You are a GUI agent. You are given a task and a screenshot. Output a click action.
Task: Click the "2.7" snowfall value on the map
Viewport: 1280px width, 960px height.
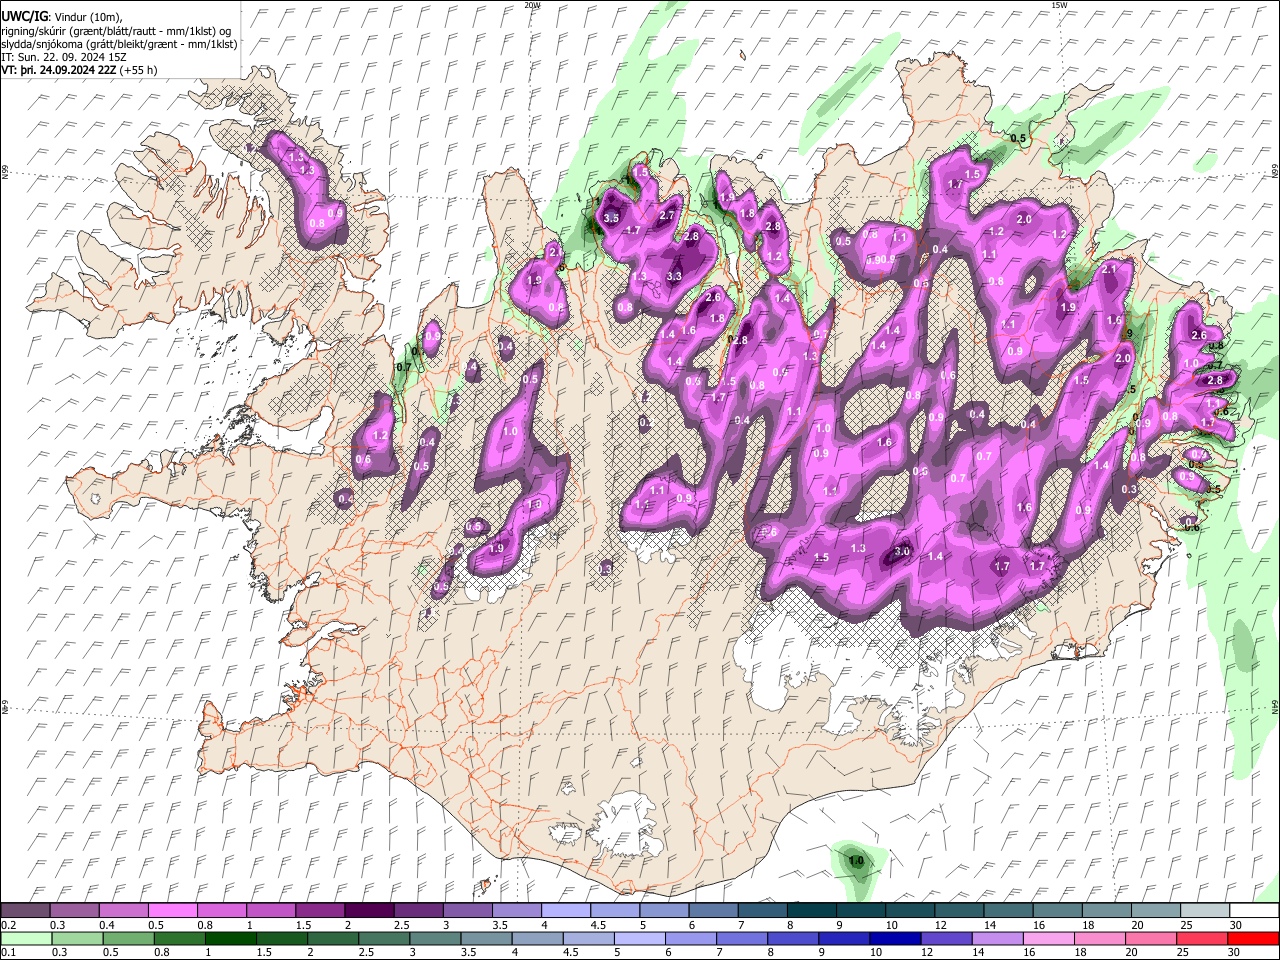point(668,215)
